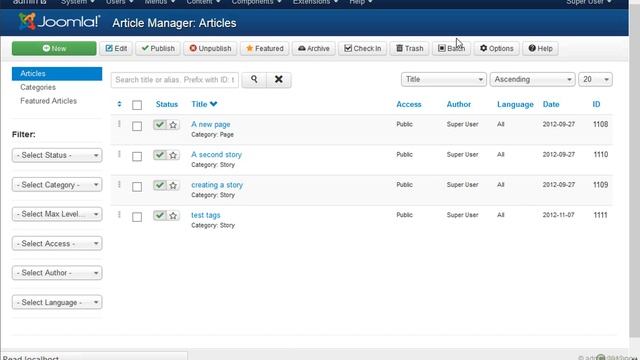Screen dimensions: 640x360
Task: Clear the search with the X button
Action: coord(279,80)
